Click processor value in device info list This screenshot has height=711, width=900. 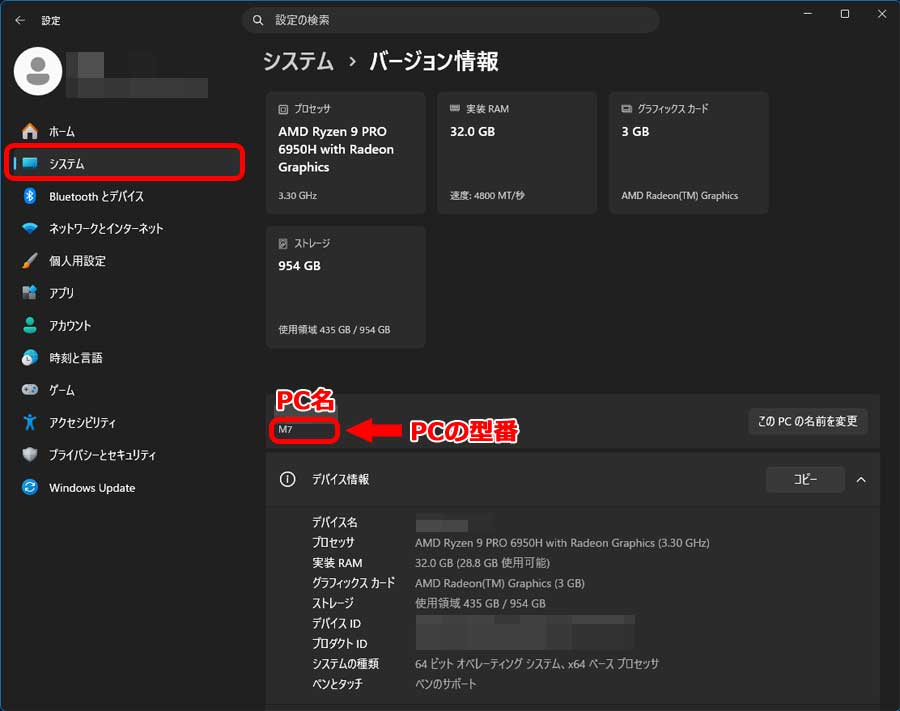click(x=562, y=543)
